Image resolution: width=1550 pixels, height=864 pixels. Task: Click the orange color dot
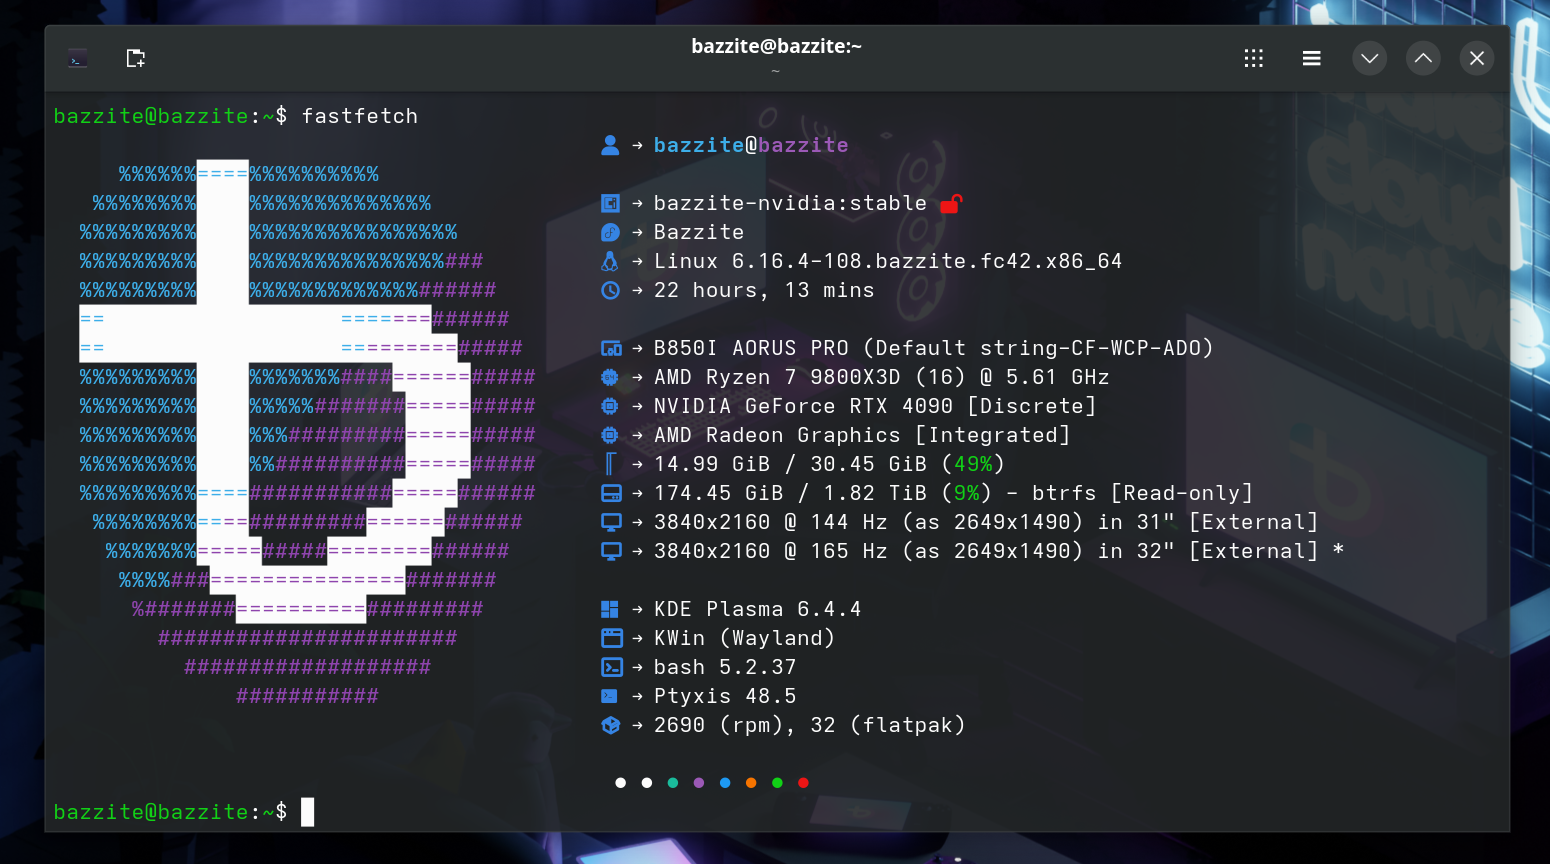(751, 783)
